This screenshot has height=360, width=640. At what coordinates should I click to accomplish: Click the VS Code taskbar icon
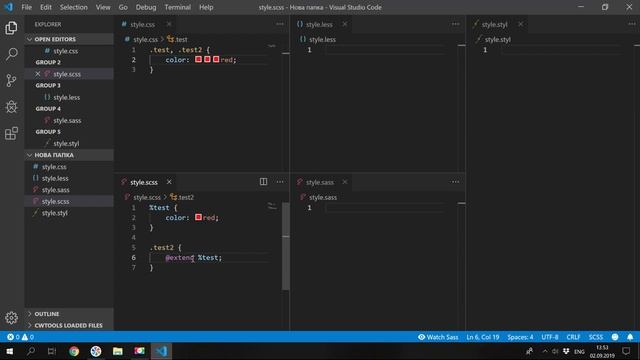click(162, 351)
